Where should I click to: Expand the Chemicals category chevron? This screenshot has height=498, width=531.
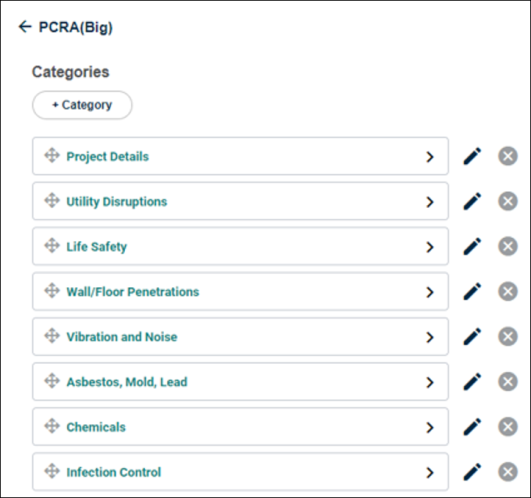point(430,428)
